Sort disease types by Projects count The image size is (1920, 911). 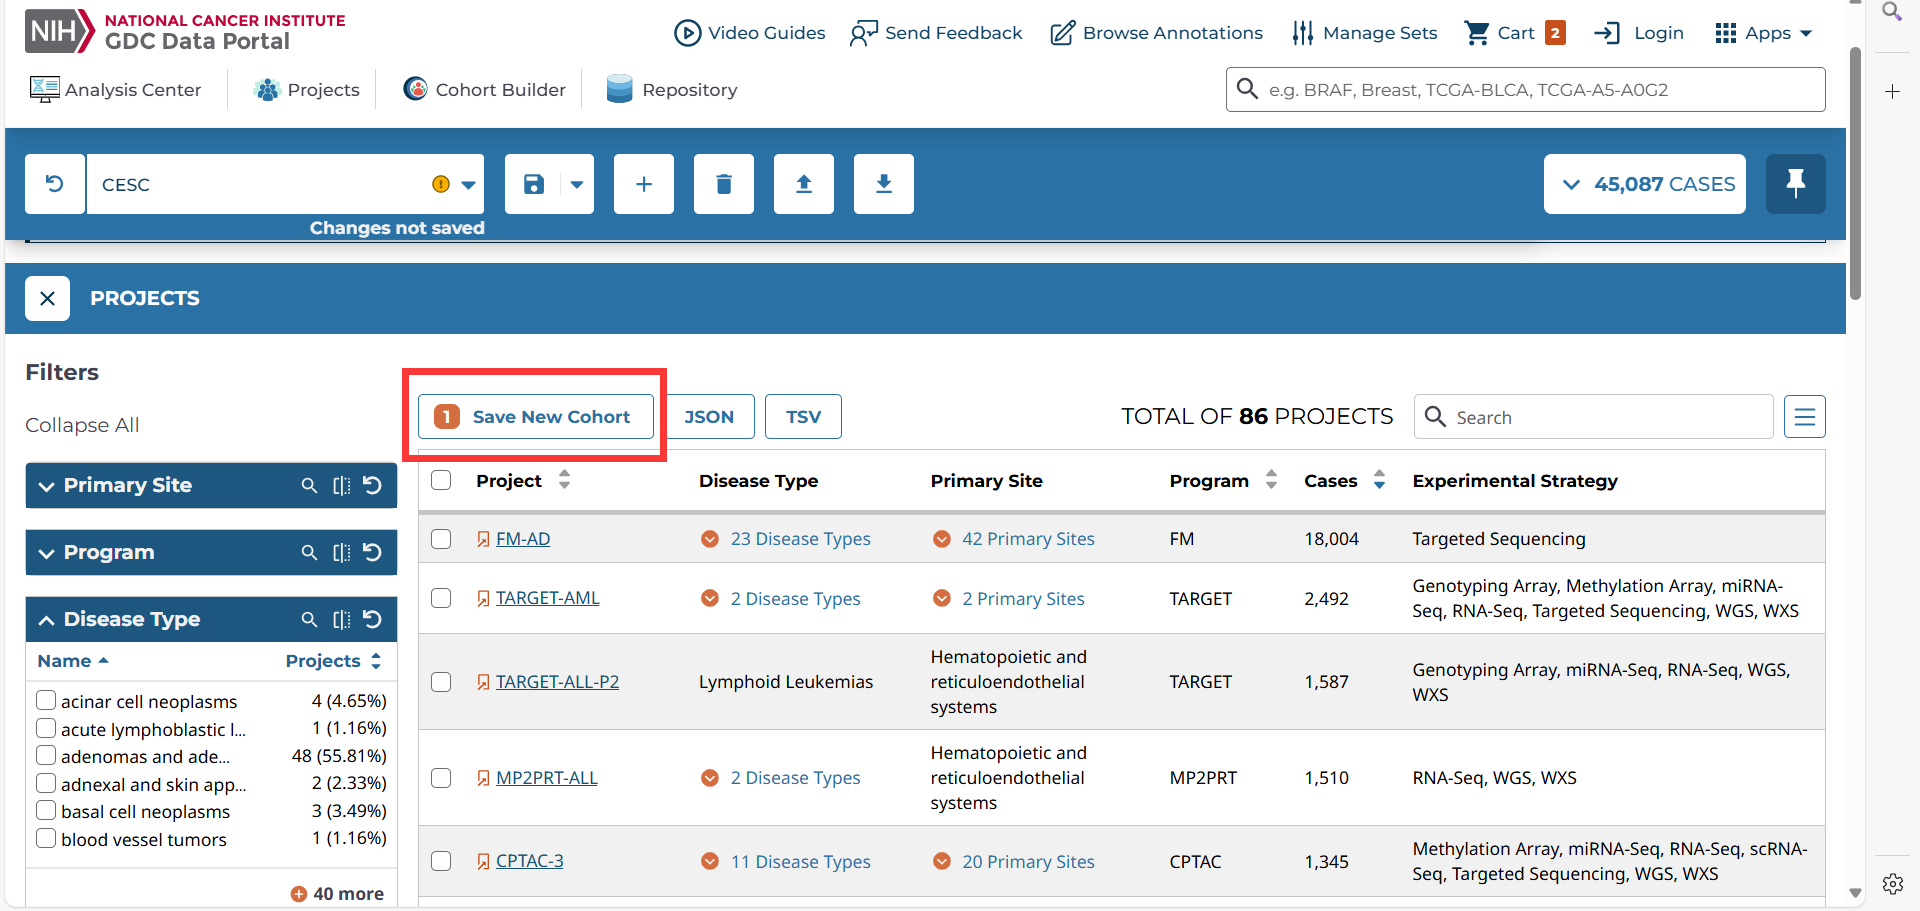click(333, 661)
